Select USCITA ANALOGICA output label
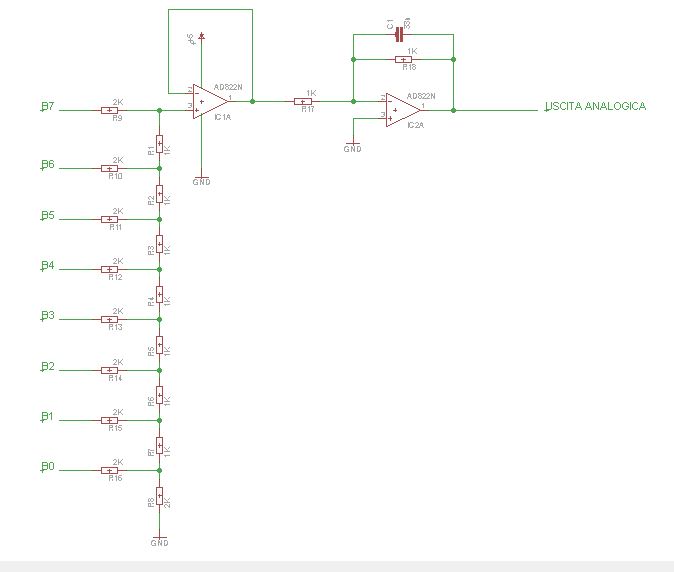This screenshot has width=674, height=572. coord(595,106)
